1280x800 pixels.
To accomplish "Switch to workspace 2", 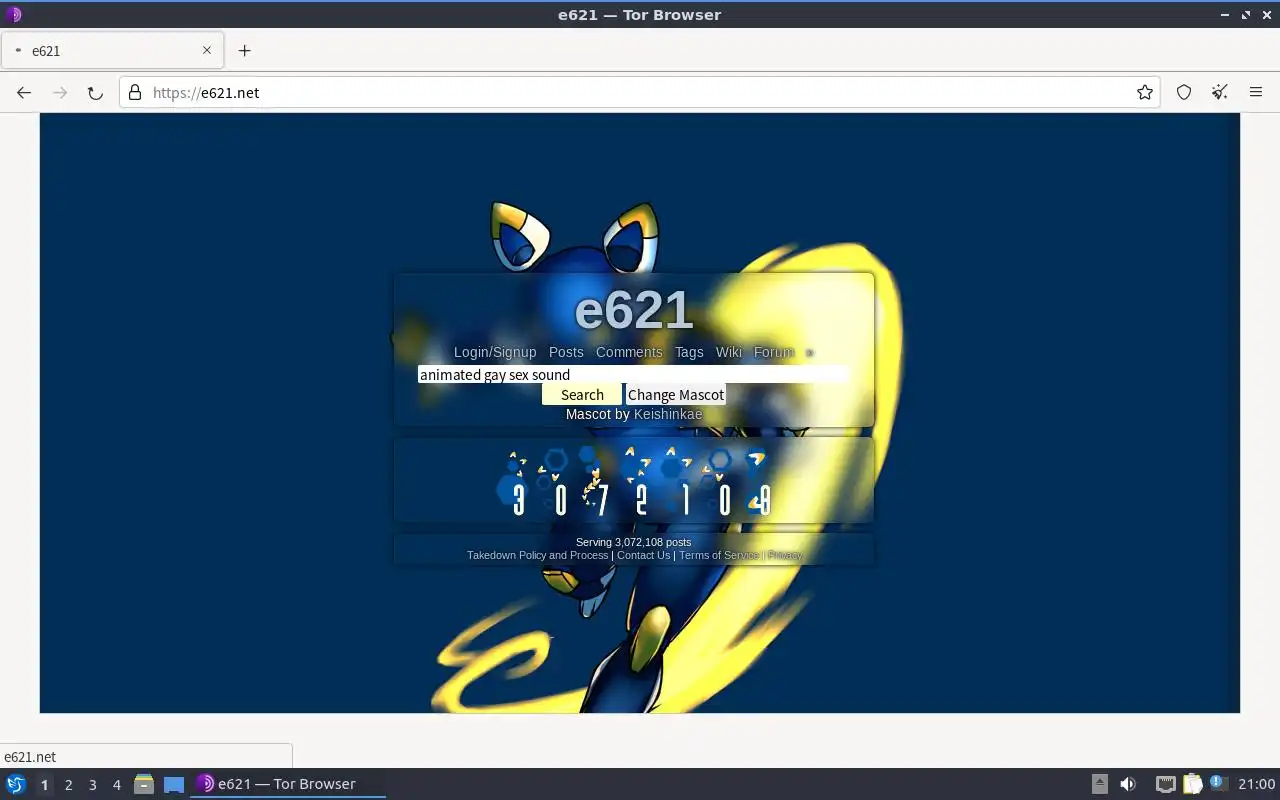I will click(68, 785).
